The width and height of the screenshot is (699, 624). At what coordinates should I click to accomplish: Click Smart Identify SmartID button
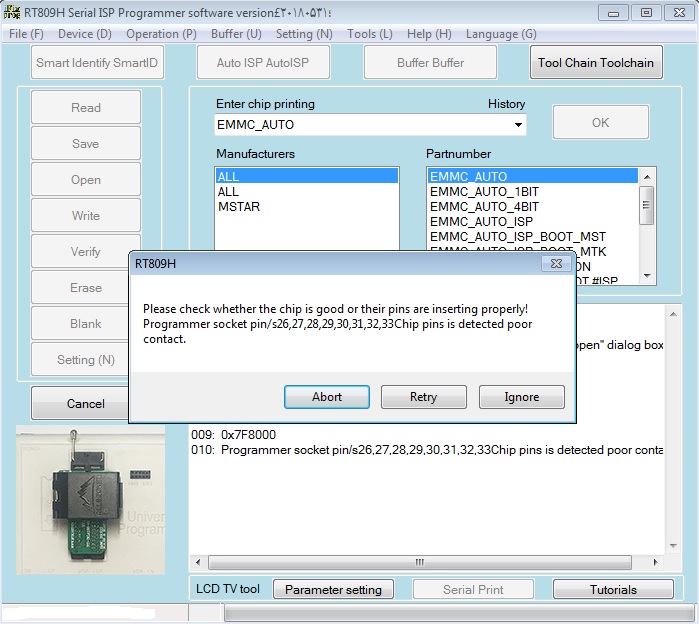97,62
